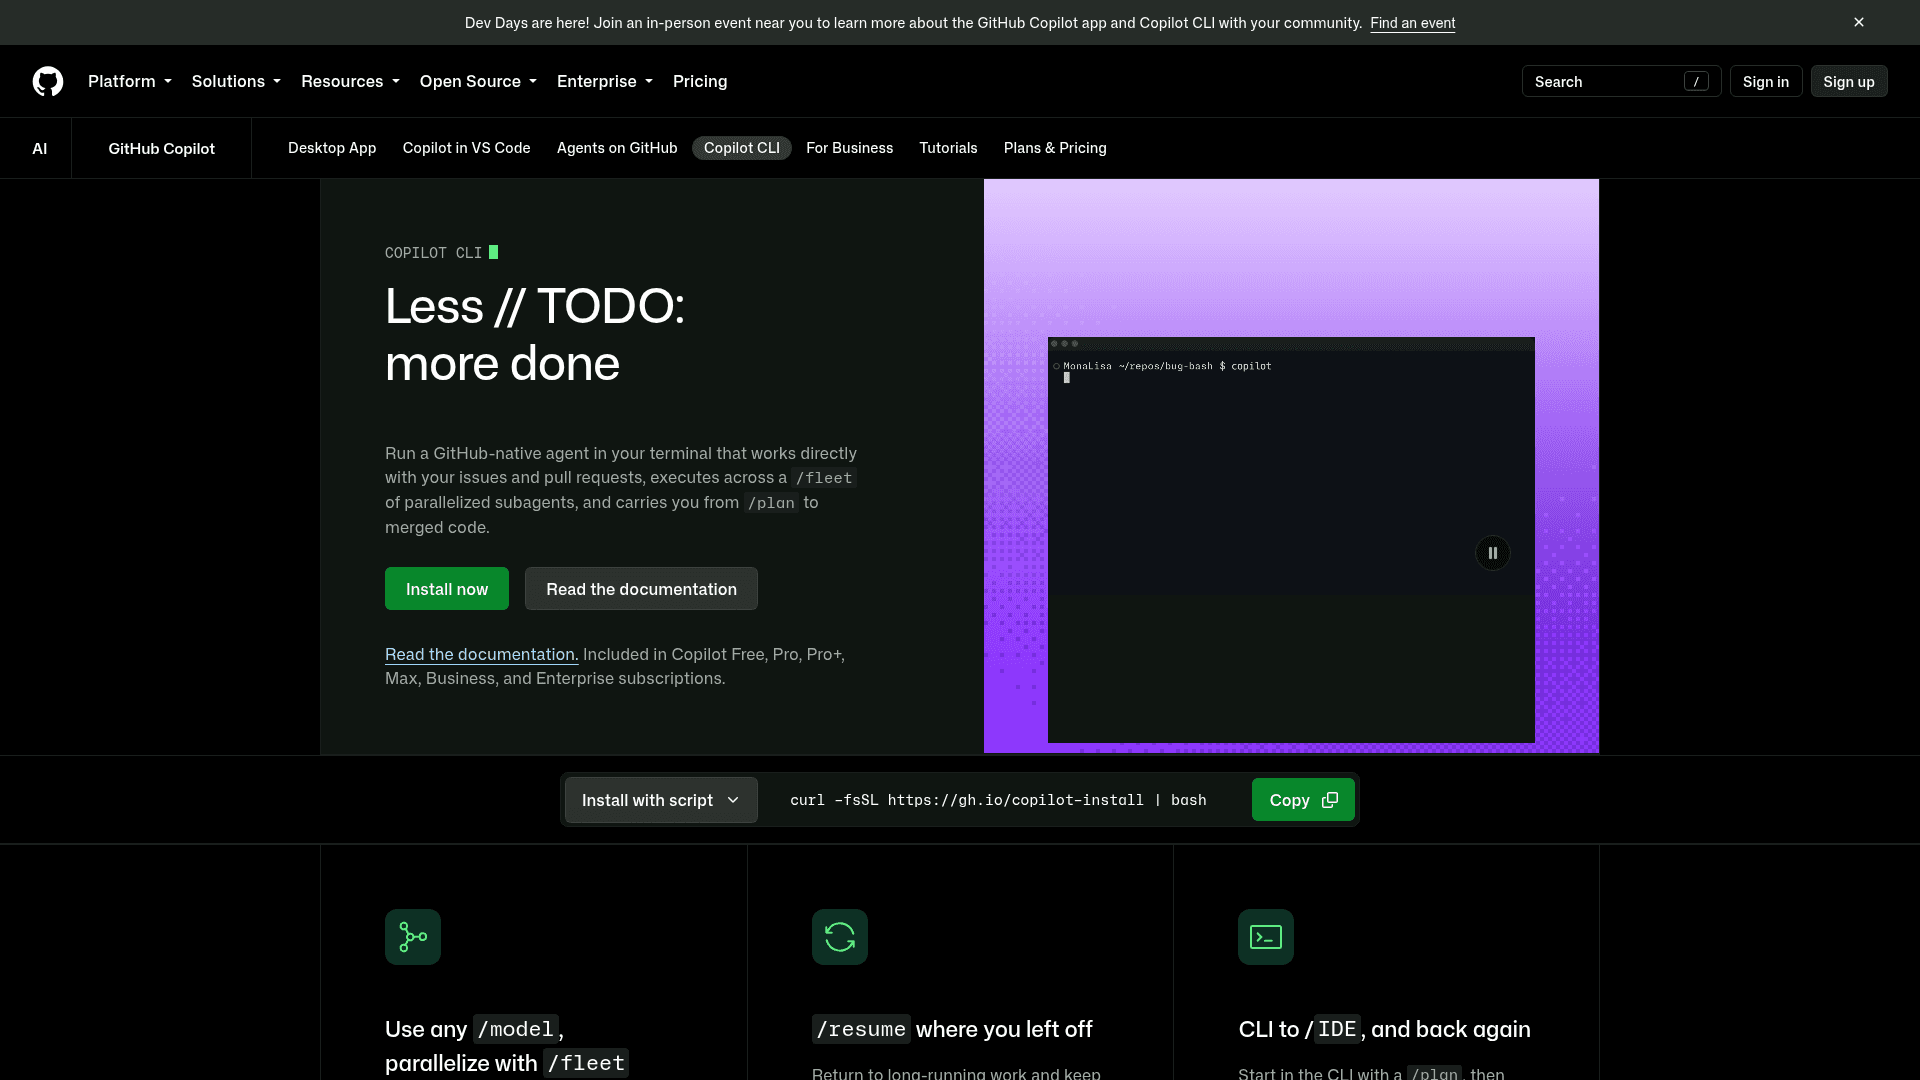Go to the Pricing page
The image size is (1920, 1080).
pyautogui.click(x=700, y=81)
